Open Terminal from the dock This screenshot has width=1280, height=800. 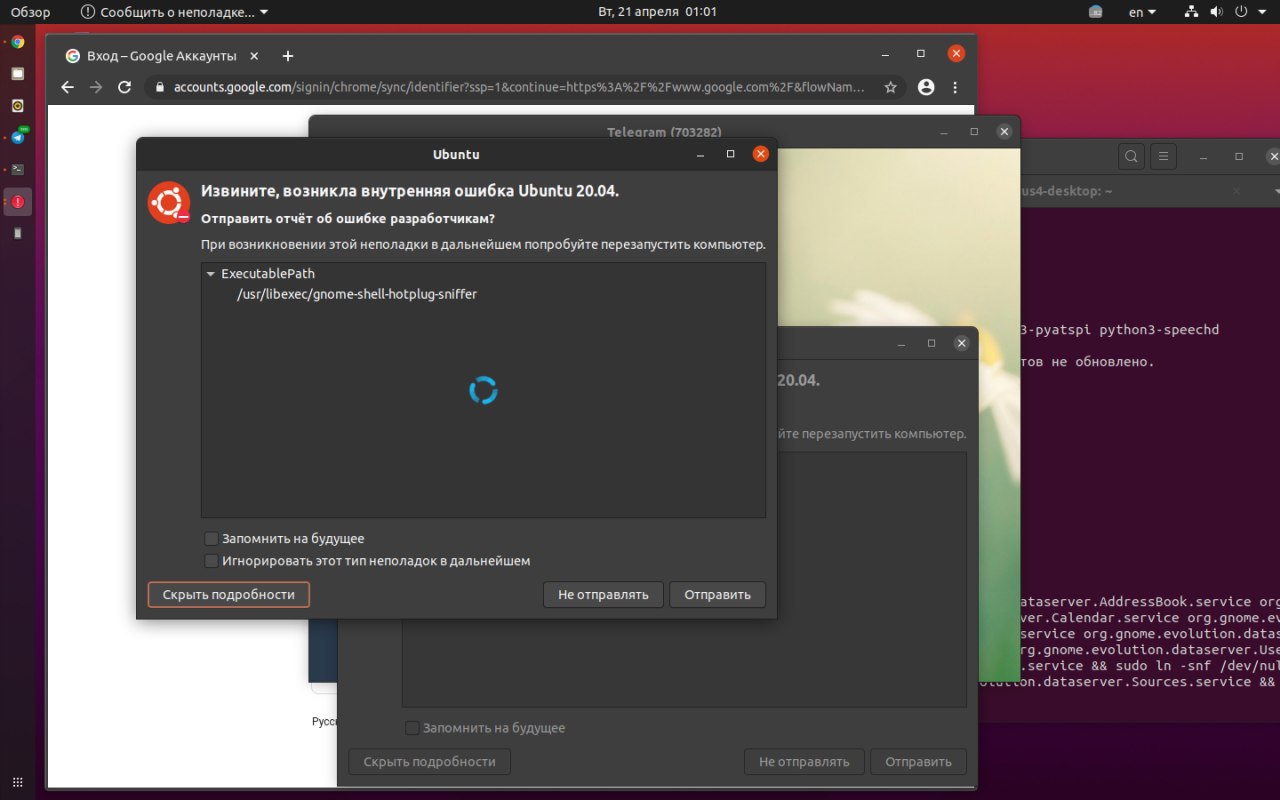[x=17, y=169]
